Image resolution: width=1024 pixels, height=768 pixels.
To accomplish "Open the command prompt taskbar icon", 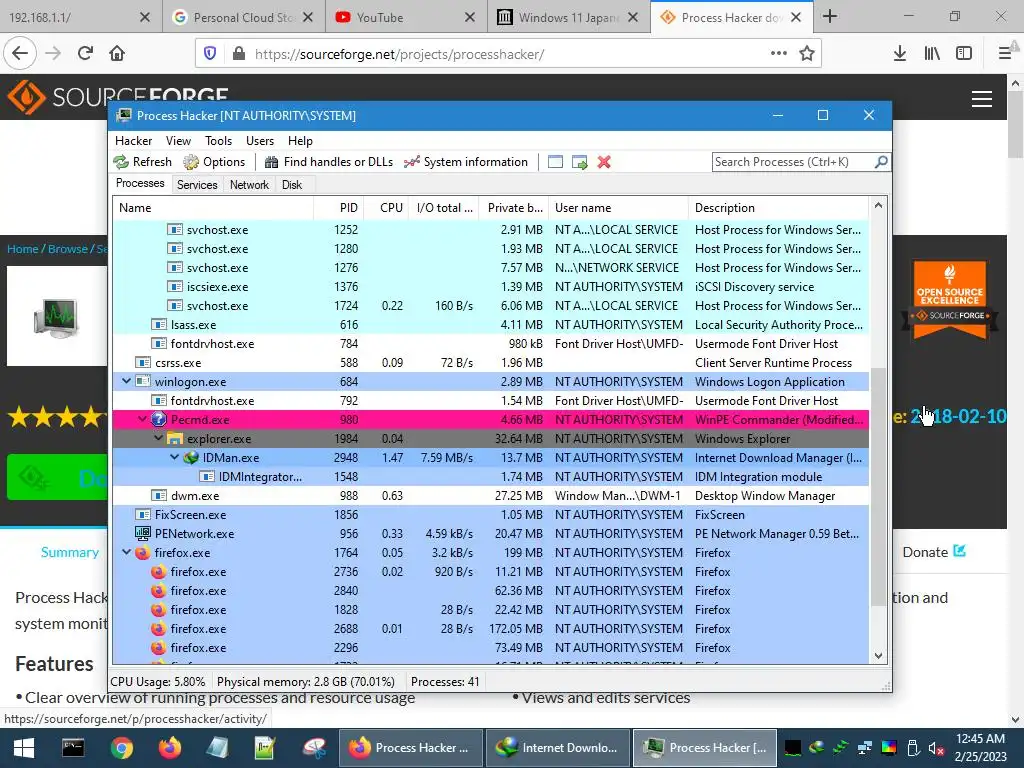I will pyautogui.click(x=73, y=748).
